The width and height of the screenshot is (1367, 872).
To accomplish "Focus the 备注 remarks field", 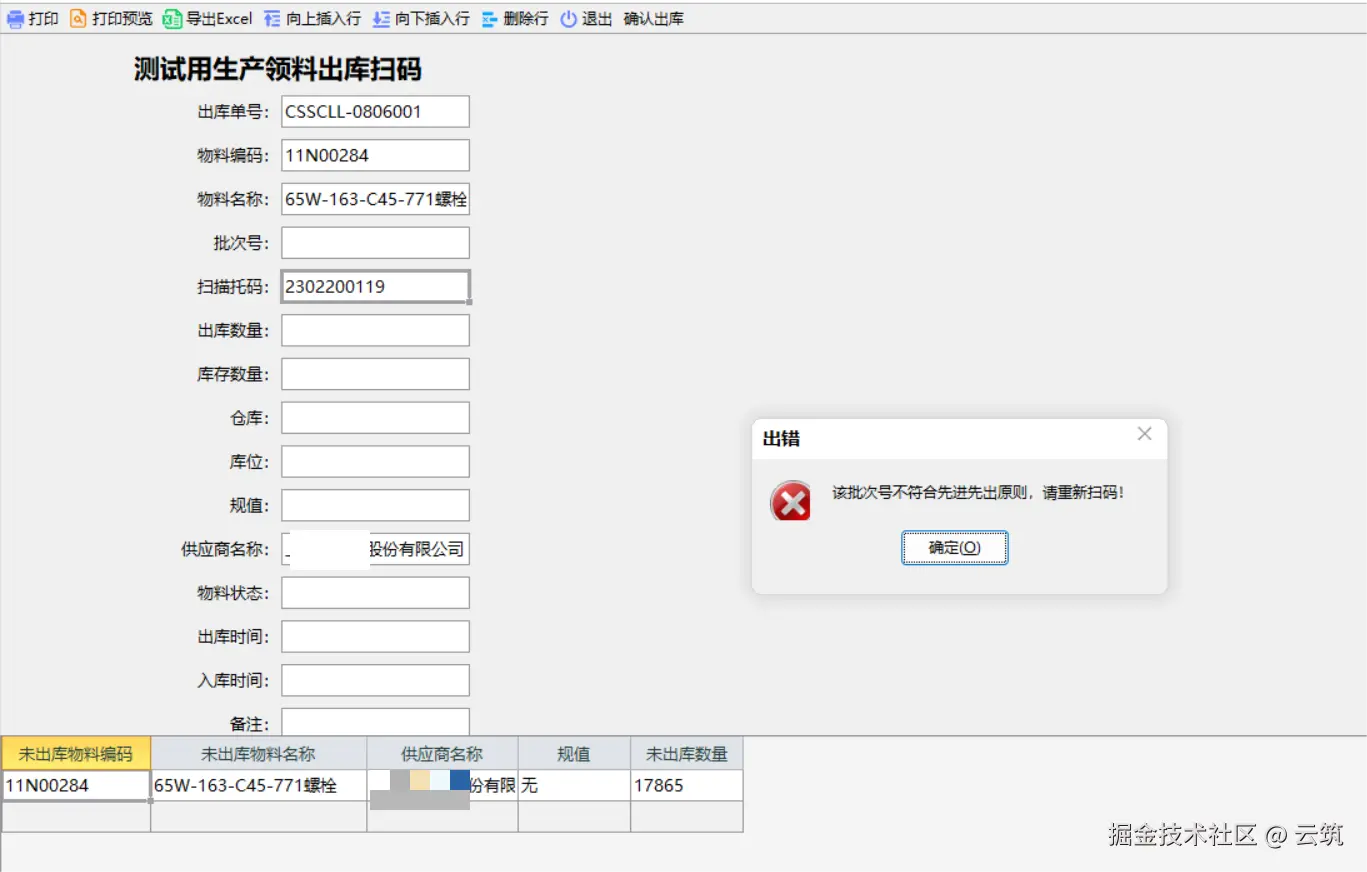I will tap(374, 723).
